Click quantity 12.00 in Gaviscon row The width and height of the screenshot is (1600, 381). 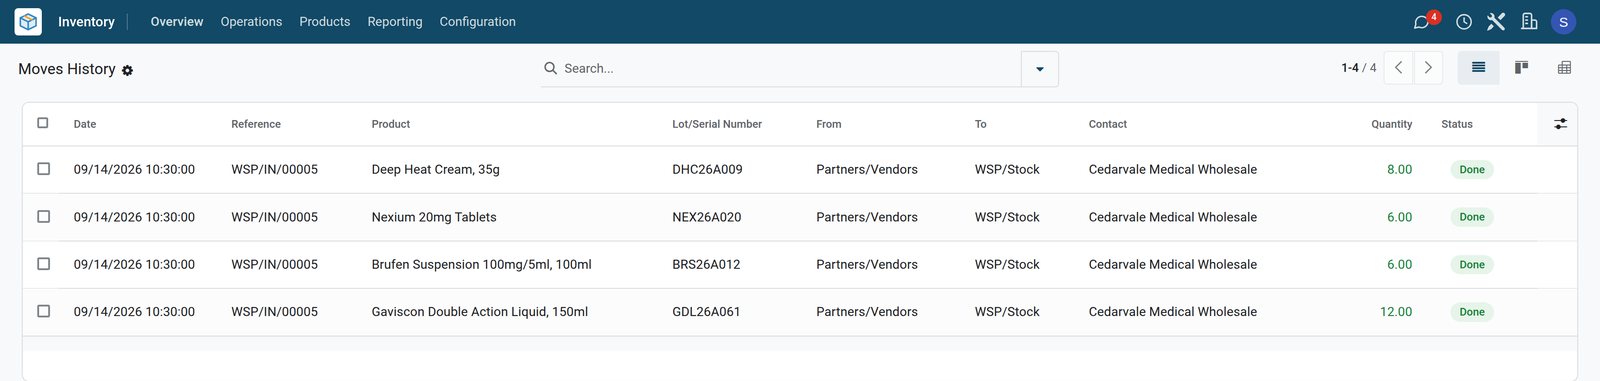point(1396,311)
